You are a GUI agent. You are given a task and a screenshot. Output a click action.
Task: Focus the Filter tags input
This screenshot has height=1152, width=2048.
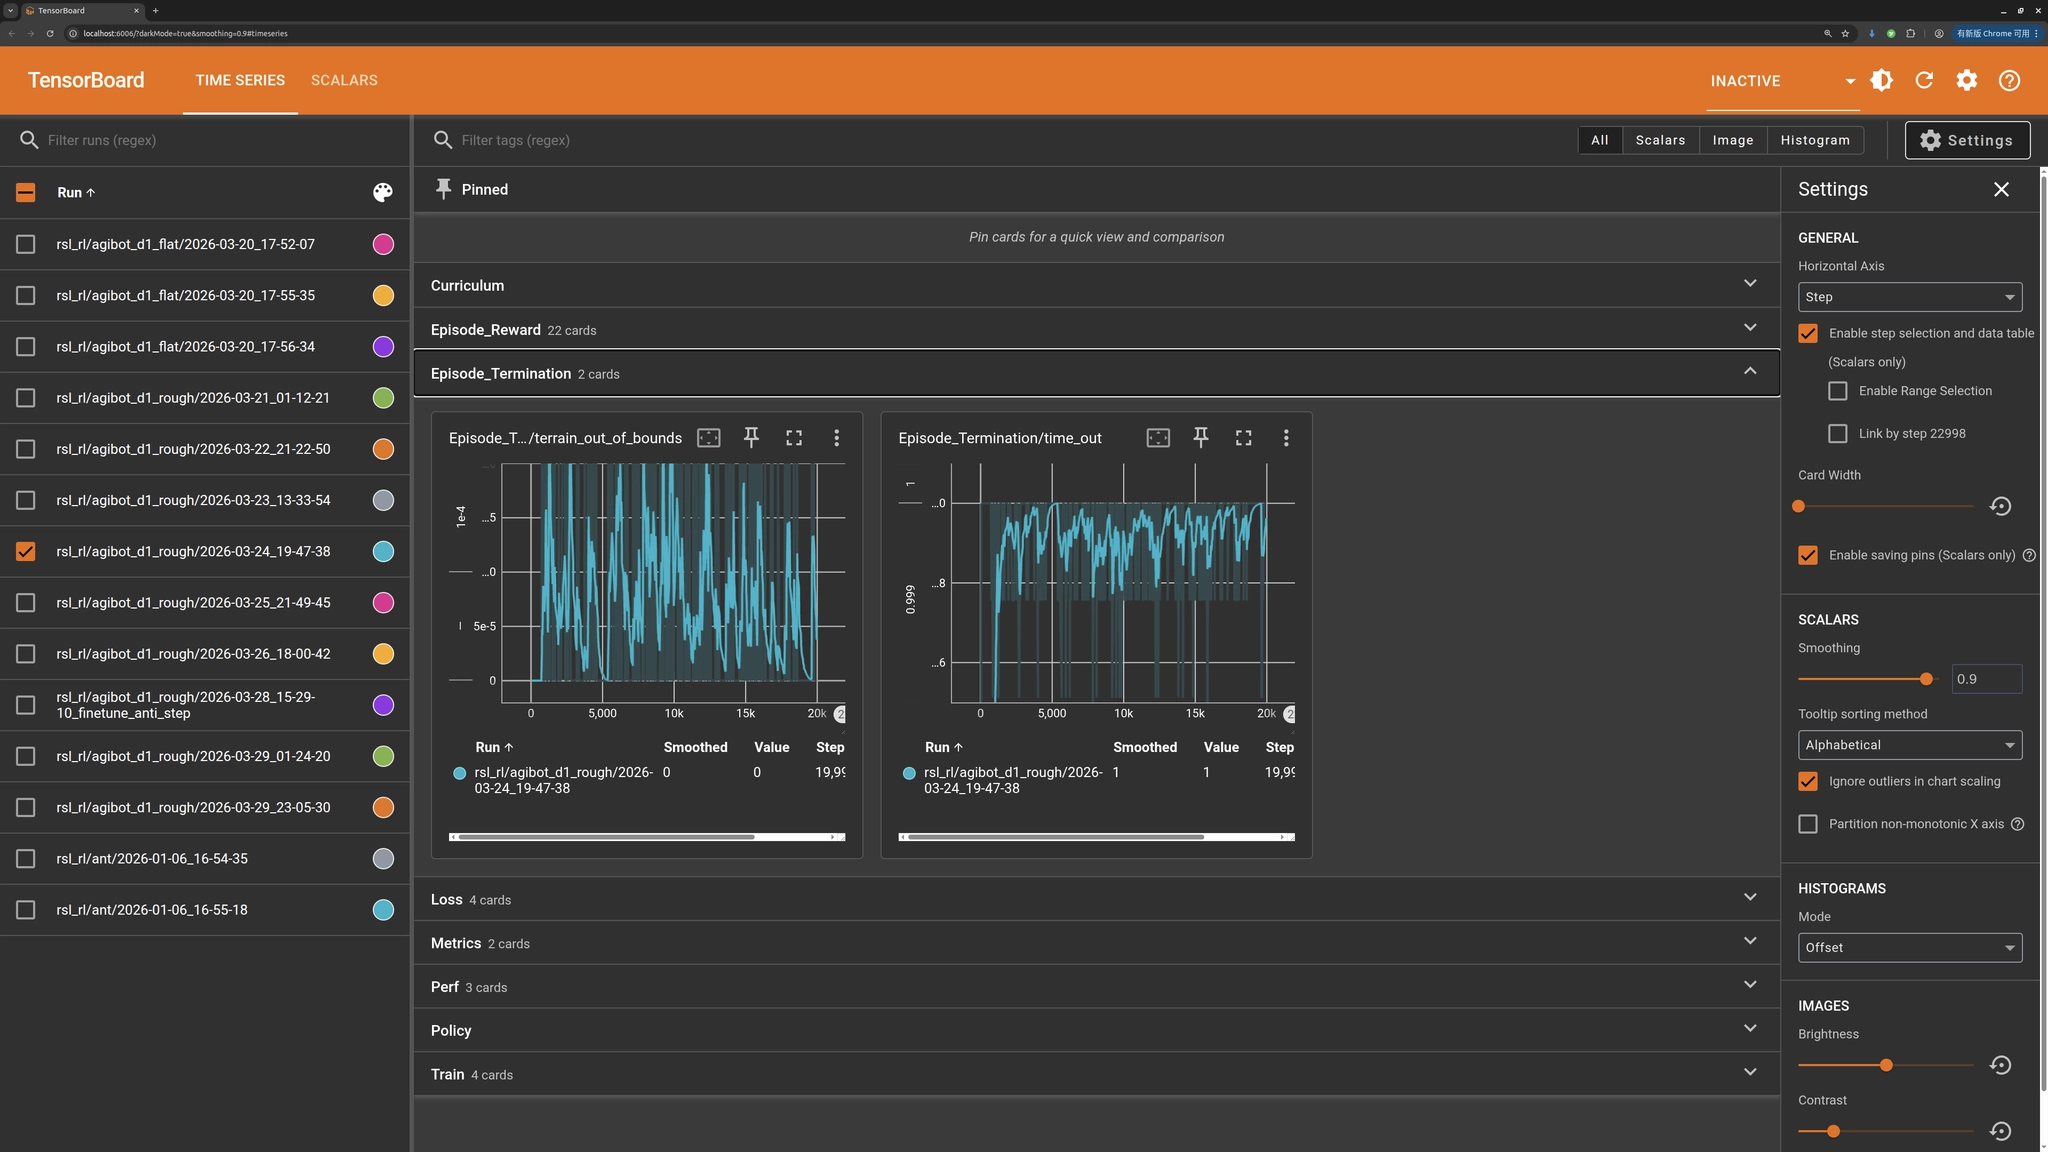1010,140
